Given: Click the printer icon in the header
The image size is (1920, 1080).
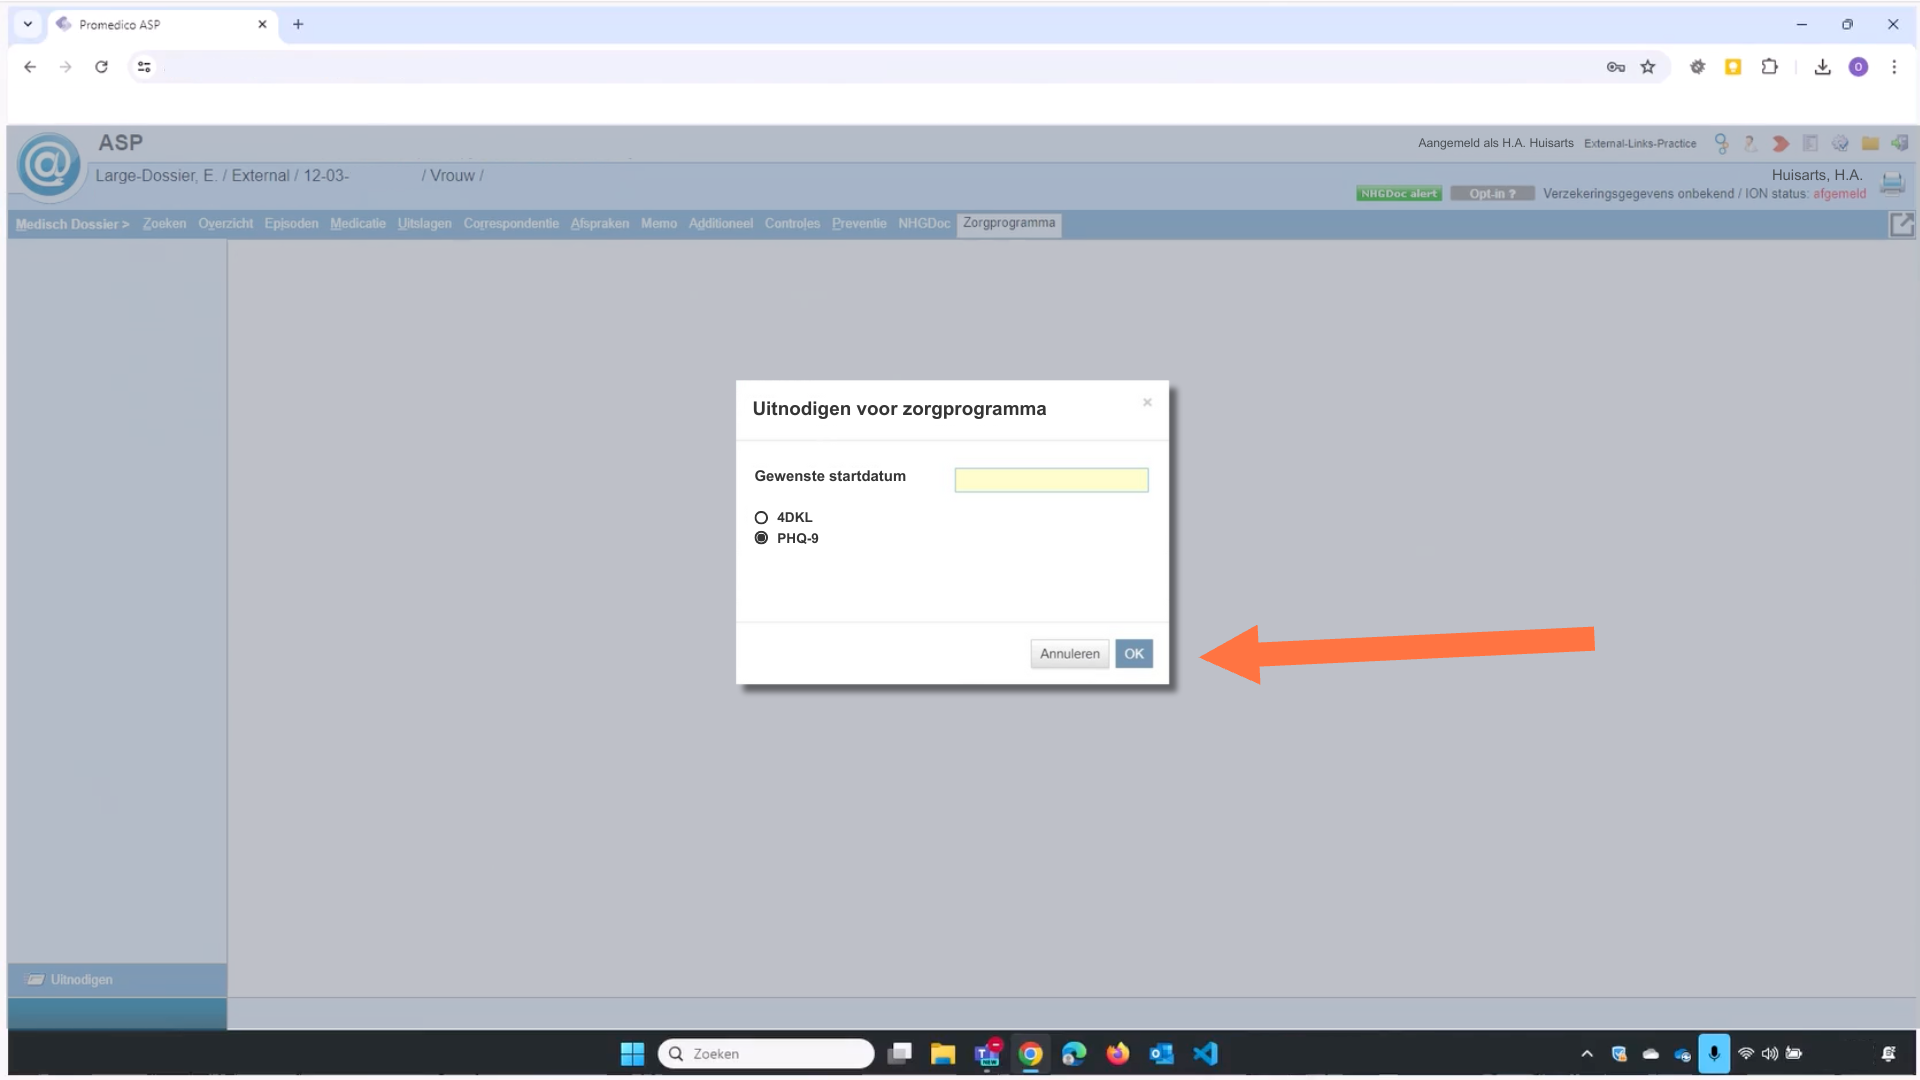Looking at the screenshot, I should (1892, 182).
